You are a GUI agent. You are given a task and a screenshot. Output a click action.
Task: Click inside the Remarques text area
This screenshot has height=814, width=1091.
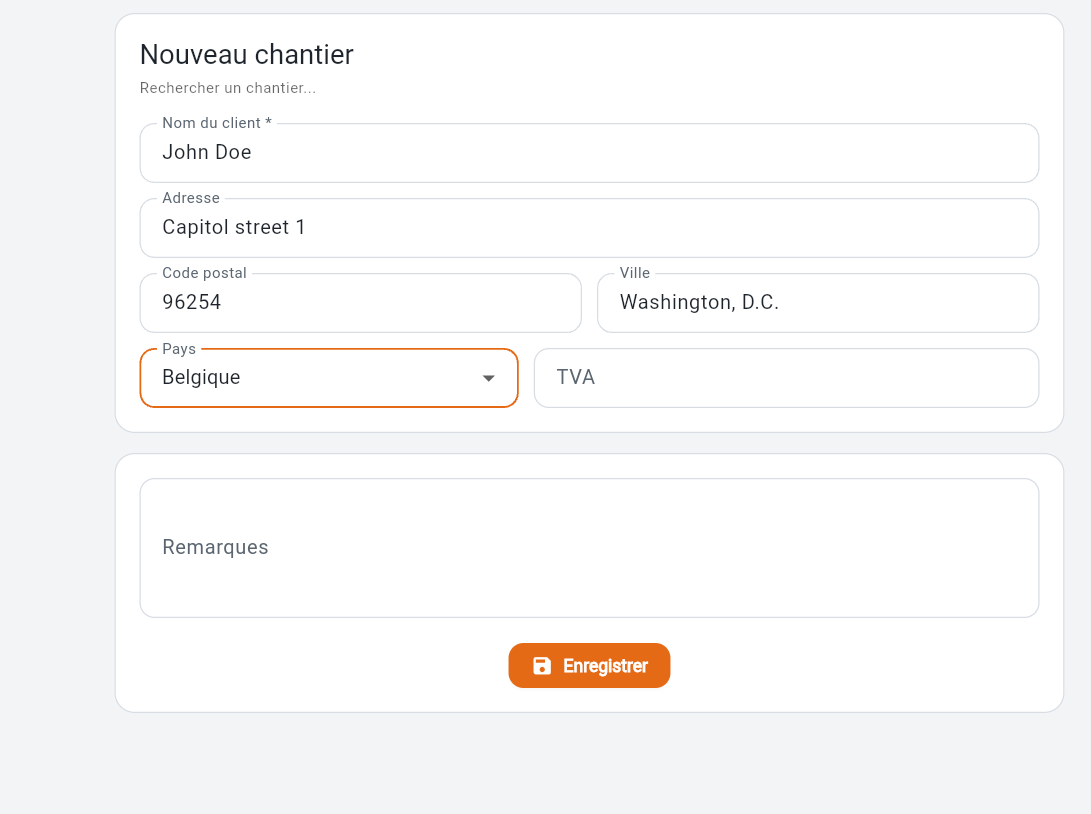(x=589, y=547)
